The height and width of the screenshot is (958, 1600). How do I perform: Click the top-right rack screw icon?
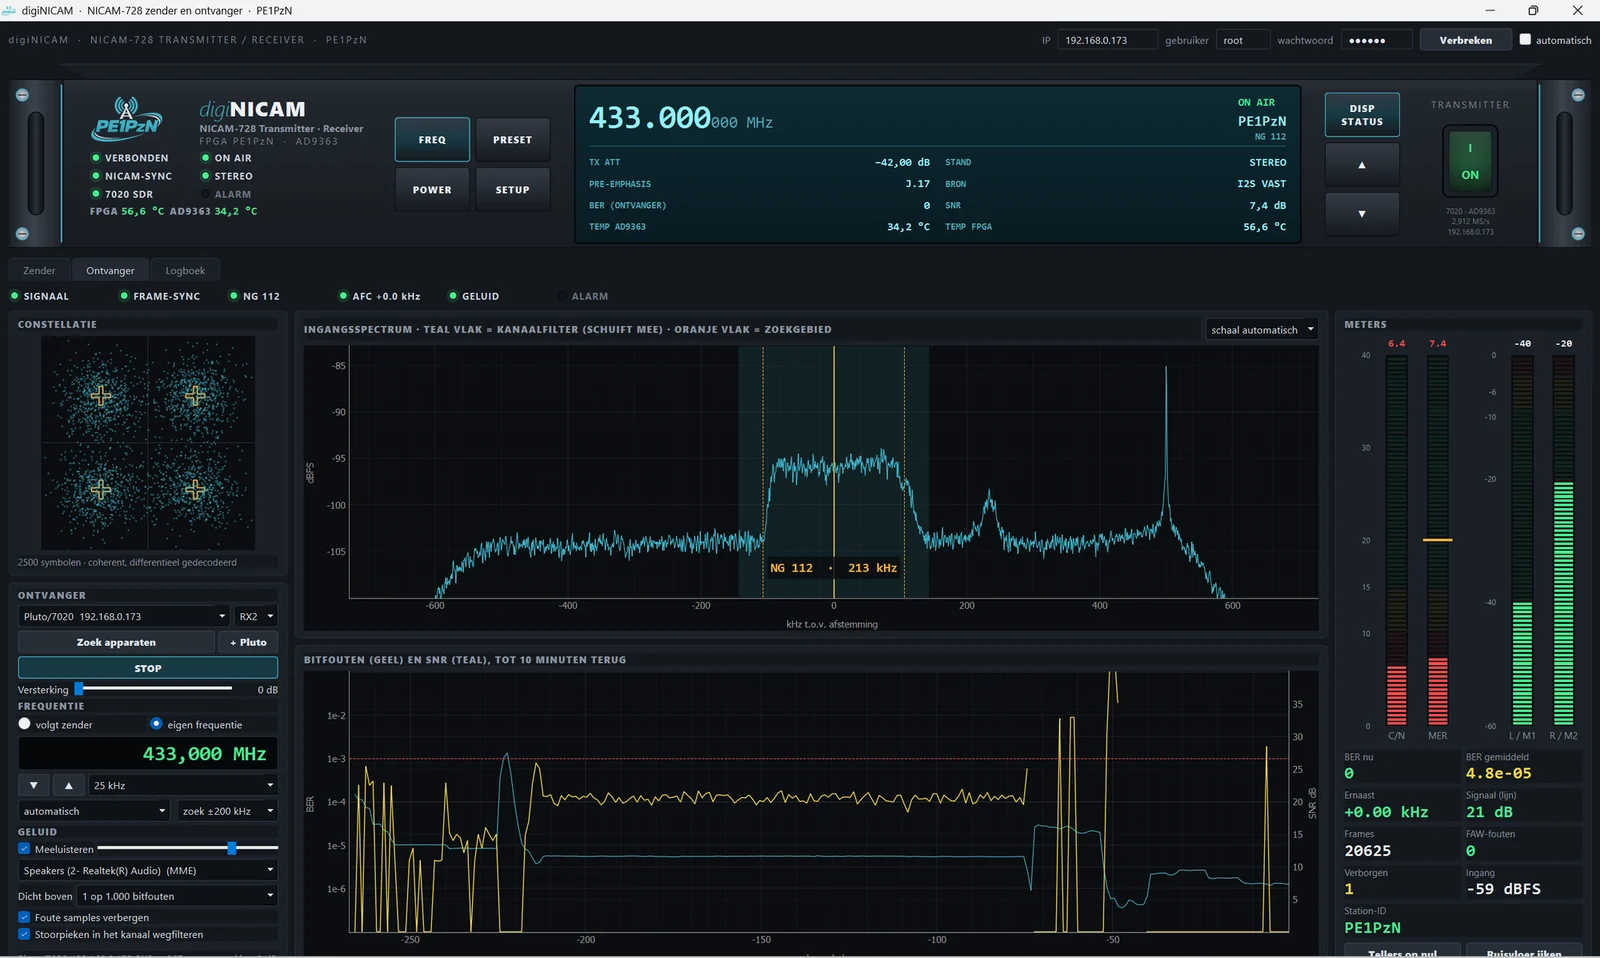(1578, 95)
